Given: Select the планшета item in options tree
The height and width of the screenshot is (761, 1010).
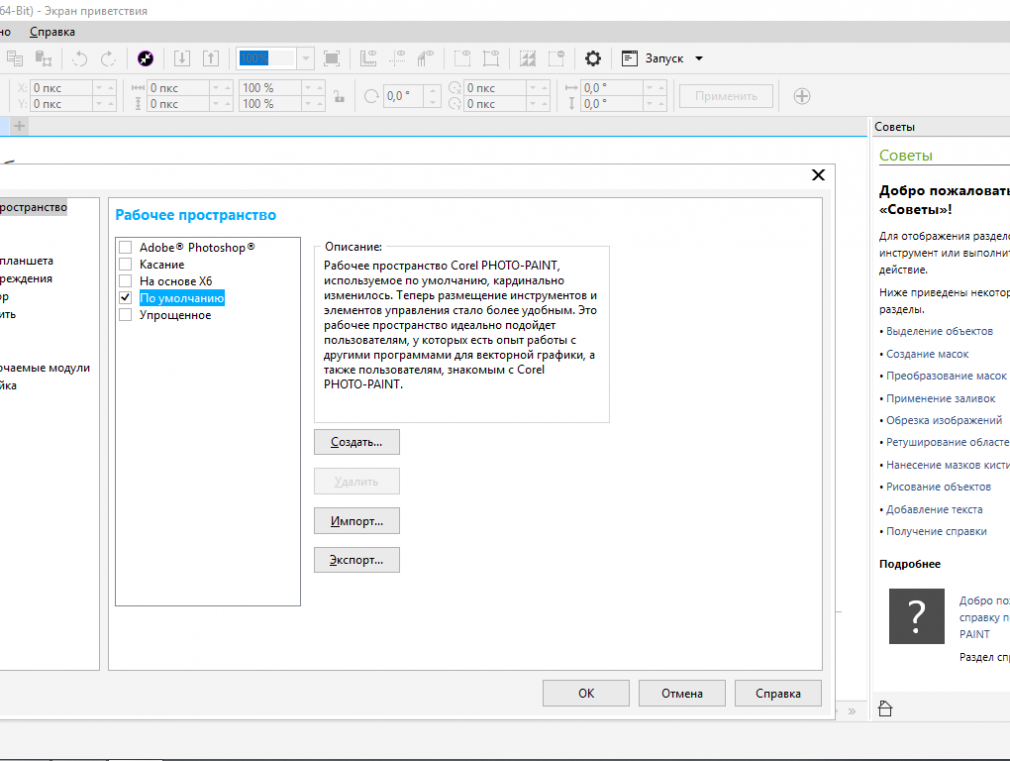Looking at the screenshot, I should [26, 261].
